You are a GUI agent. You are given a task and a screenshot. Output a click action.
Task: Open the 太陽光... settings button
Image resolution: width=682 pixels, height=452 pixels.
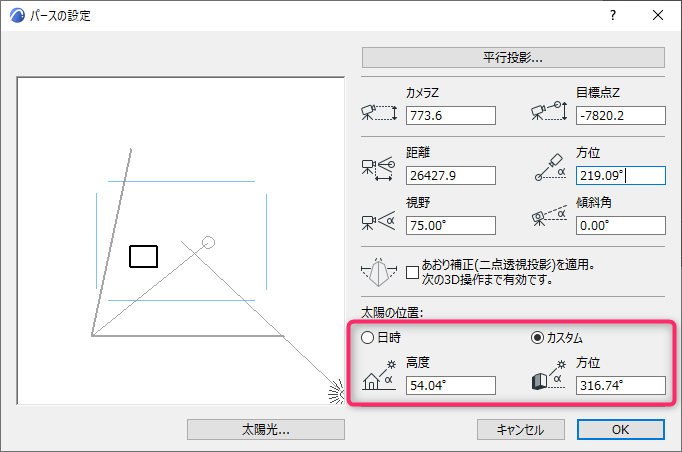pos(266,430)
